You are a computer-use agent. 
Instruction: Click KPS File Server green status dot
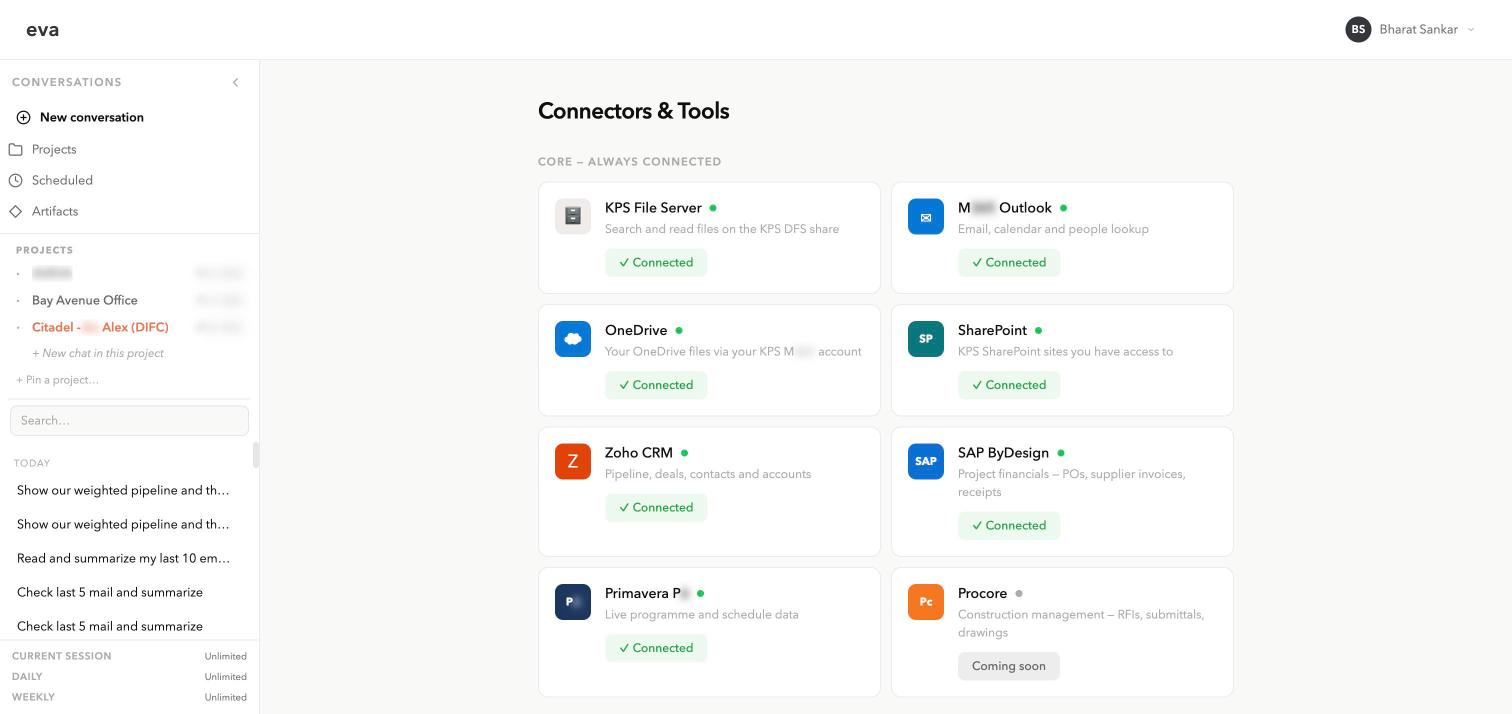[x=713, y=208]
